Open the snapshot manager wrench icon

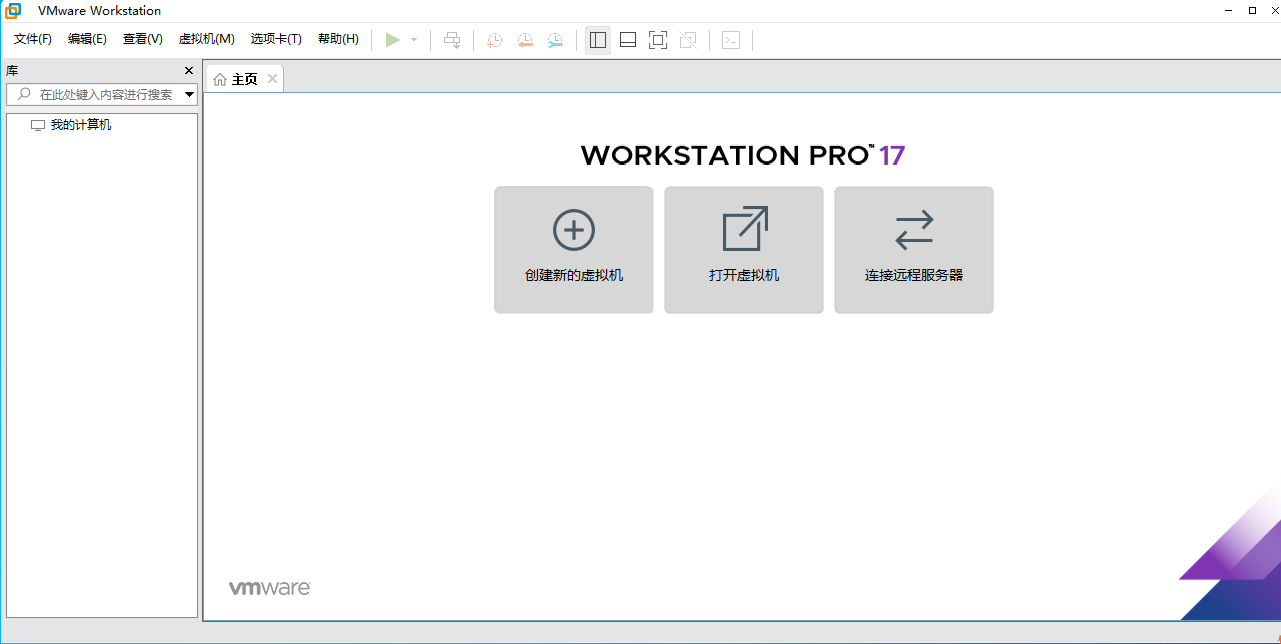point(554,40)
